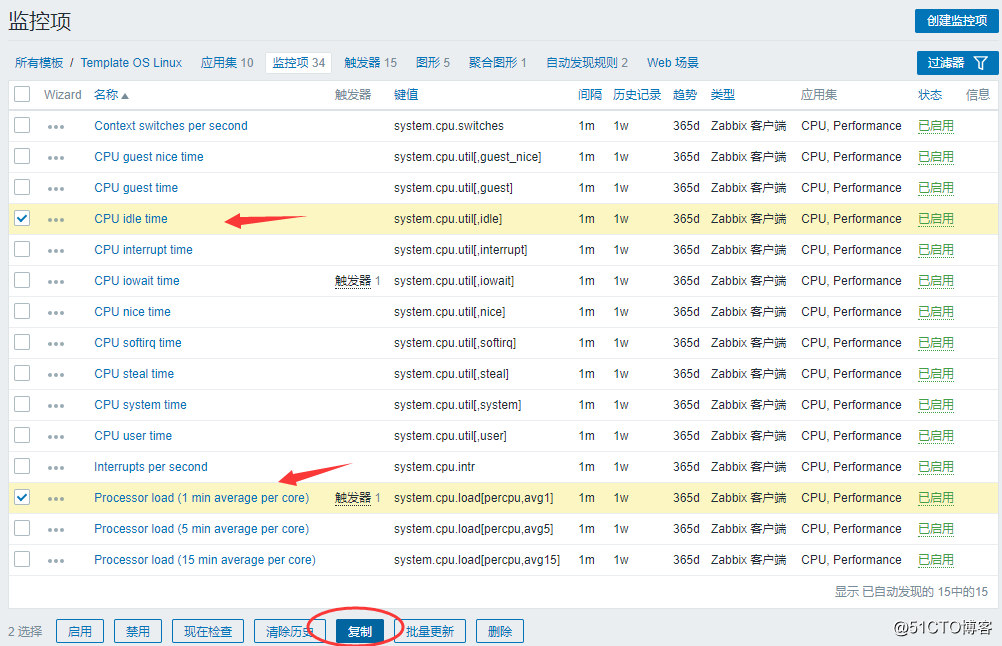Open Processor load (5 min average per core)
The width and height of the screenshot is (1002, 646).
coord(201,528)
